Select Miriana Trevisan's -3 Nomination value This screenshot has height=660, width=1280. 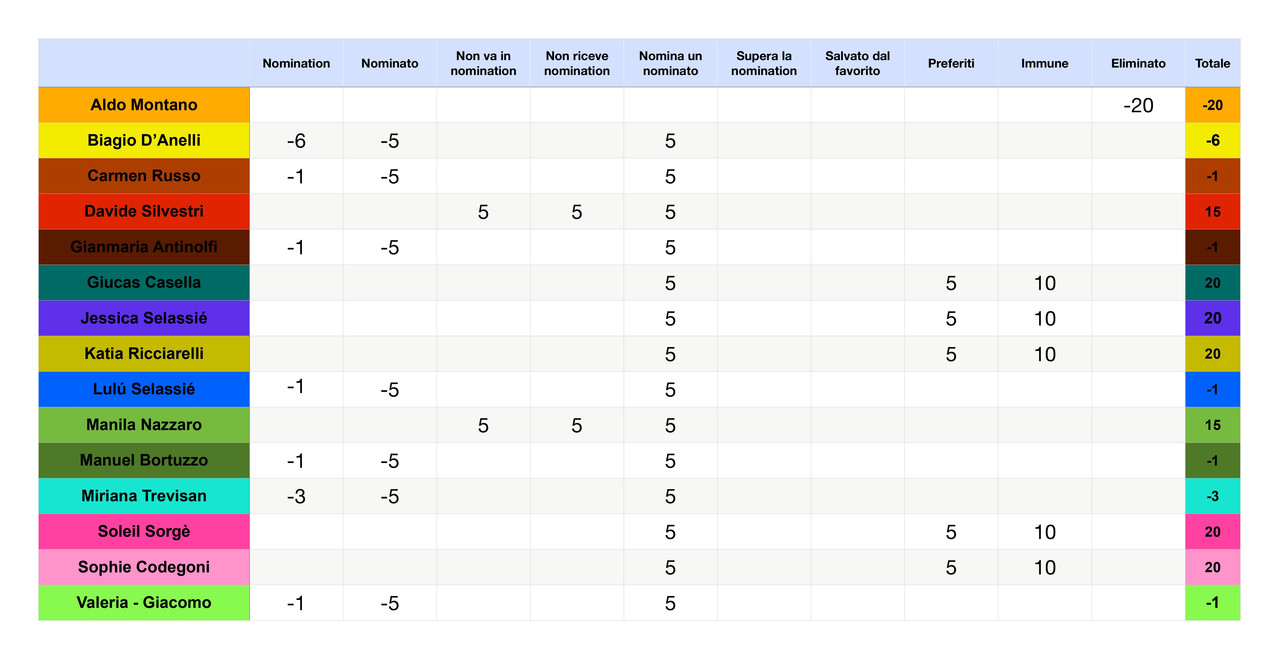pyautogui.click(x=296, y=496)
